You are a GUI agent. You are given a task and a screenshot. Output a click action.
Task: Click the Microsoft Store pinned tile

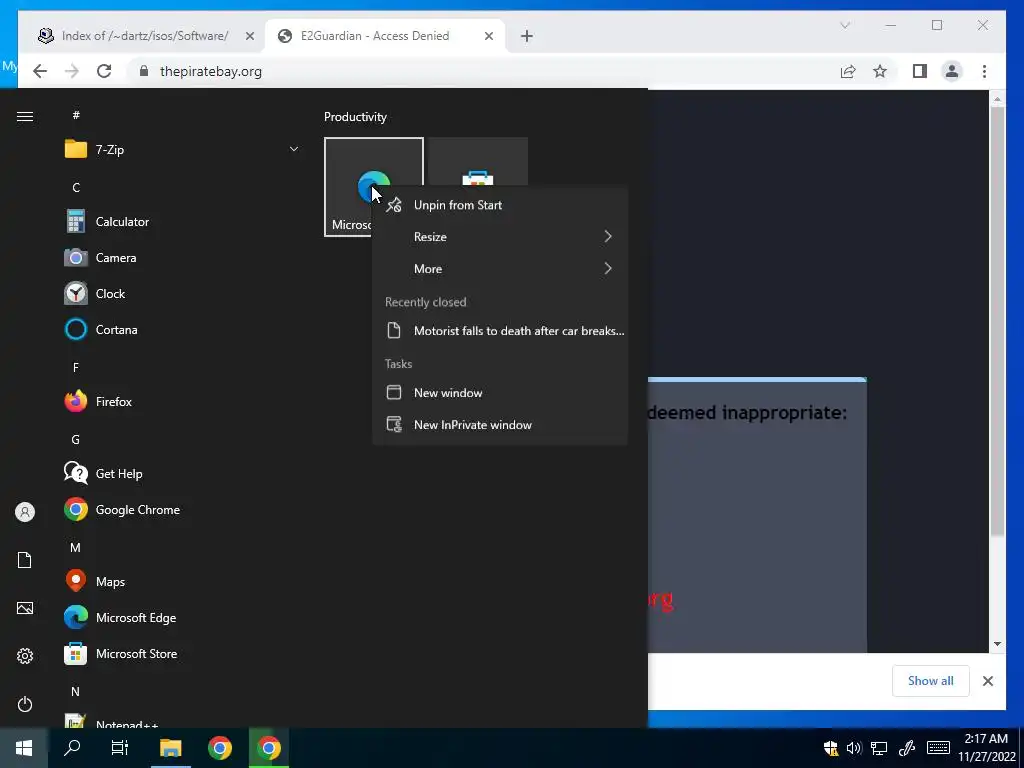(x=478, y=162)
